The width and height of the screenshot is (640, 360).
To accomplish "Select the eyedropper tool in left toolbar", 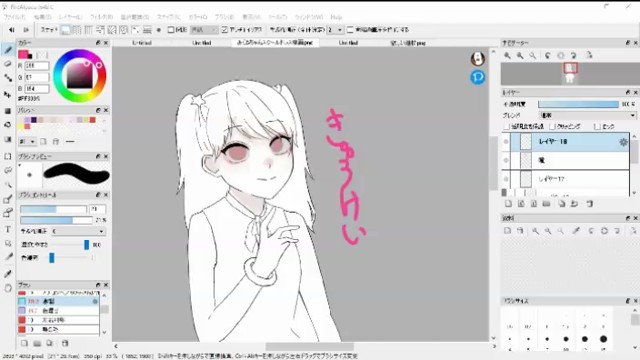I will click(x=8, y=273).
